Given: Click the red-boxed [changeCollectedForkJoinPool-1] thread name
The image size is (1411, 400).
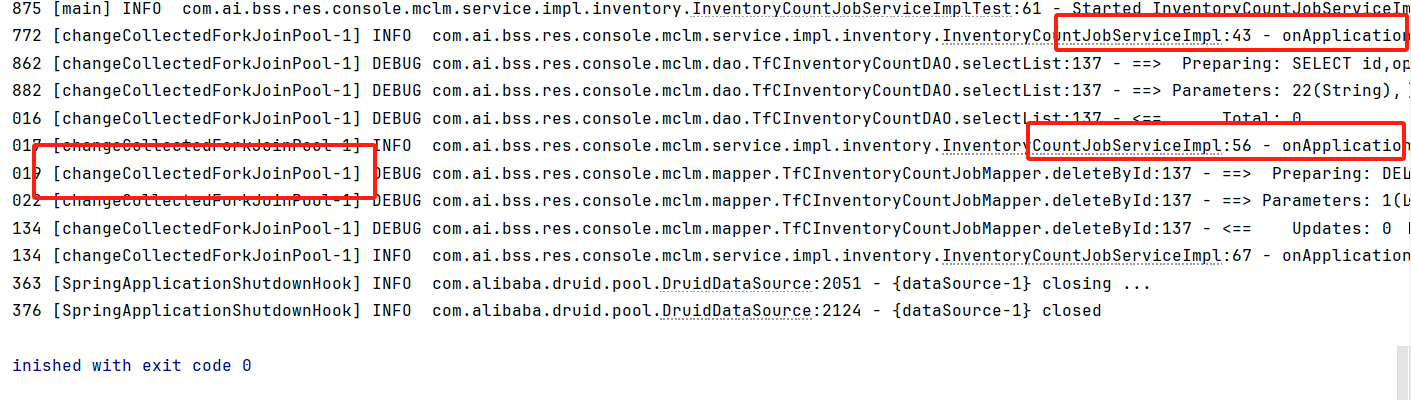Looking at the screenshot, I should (x=206, y=173).
